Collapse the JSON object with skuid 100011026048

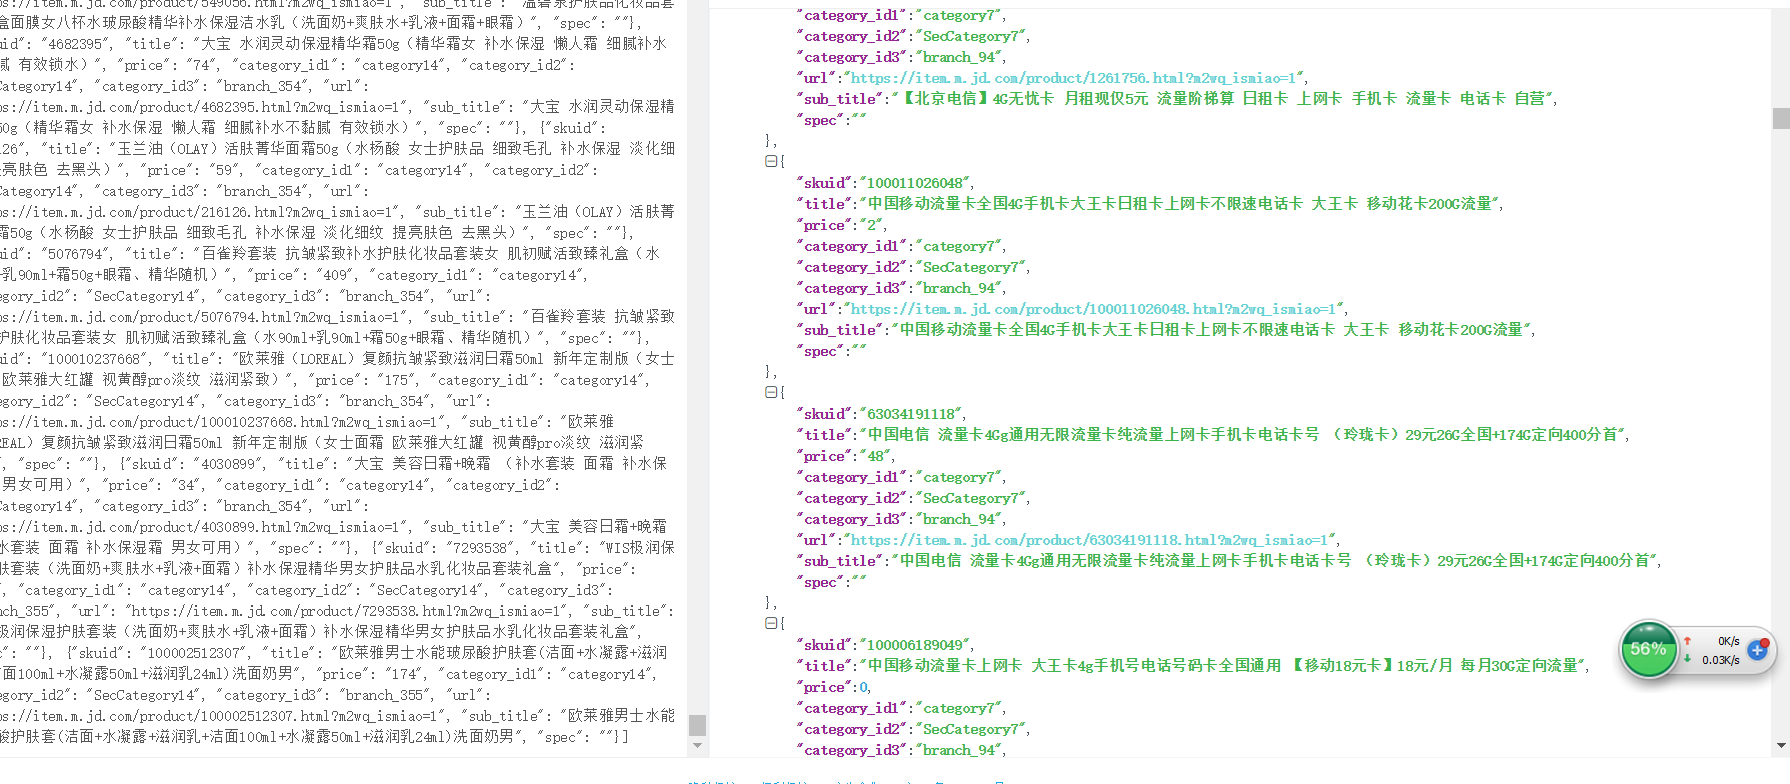click(771, 161)
